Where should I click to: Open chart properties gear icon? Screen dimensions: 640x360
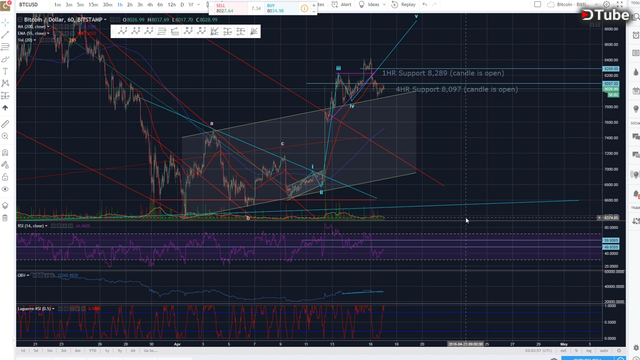point(607,4)
